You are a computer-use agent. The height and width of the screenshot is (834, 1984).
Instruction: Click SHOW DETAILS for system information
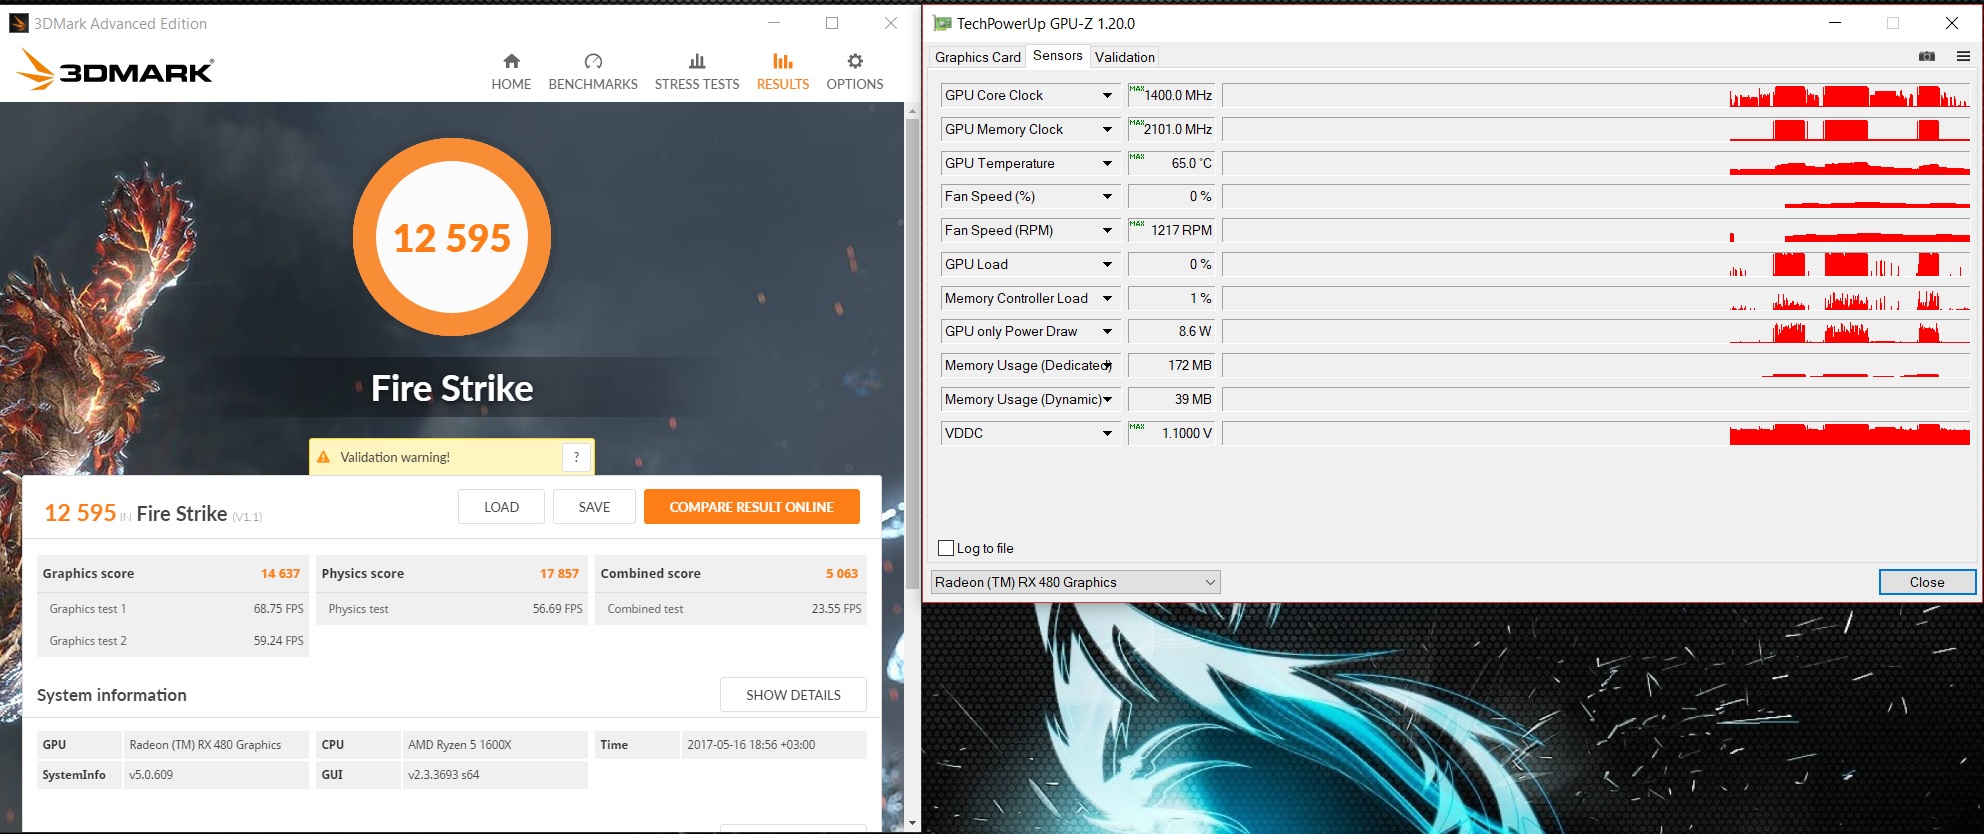[793, 695]
